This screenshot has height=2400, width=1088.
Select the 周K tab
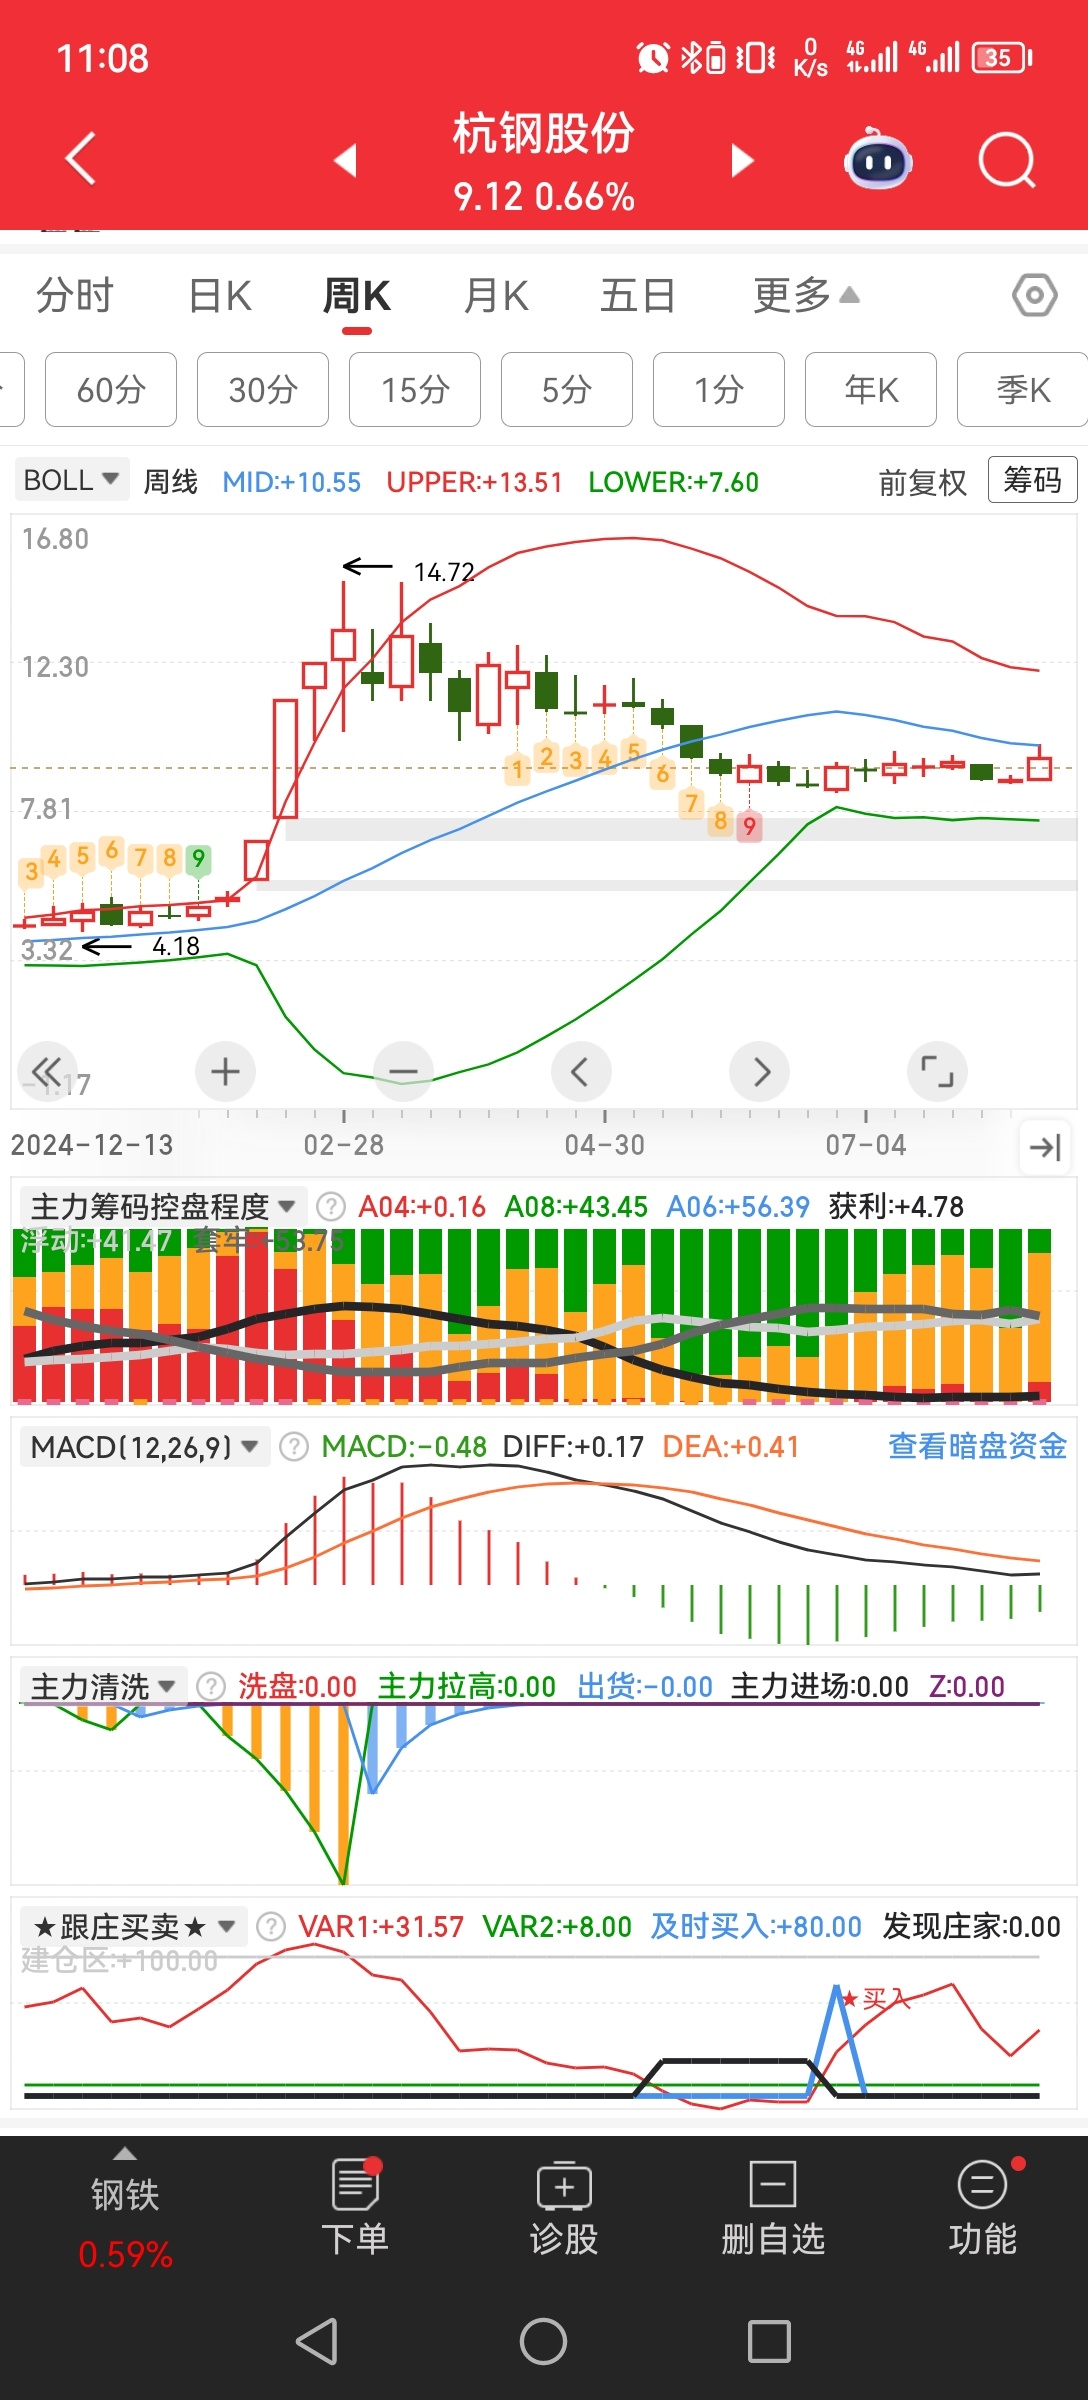coord(357,296)
